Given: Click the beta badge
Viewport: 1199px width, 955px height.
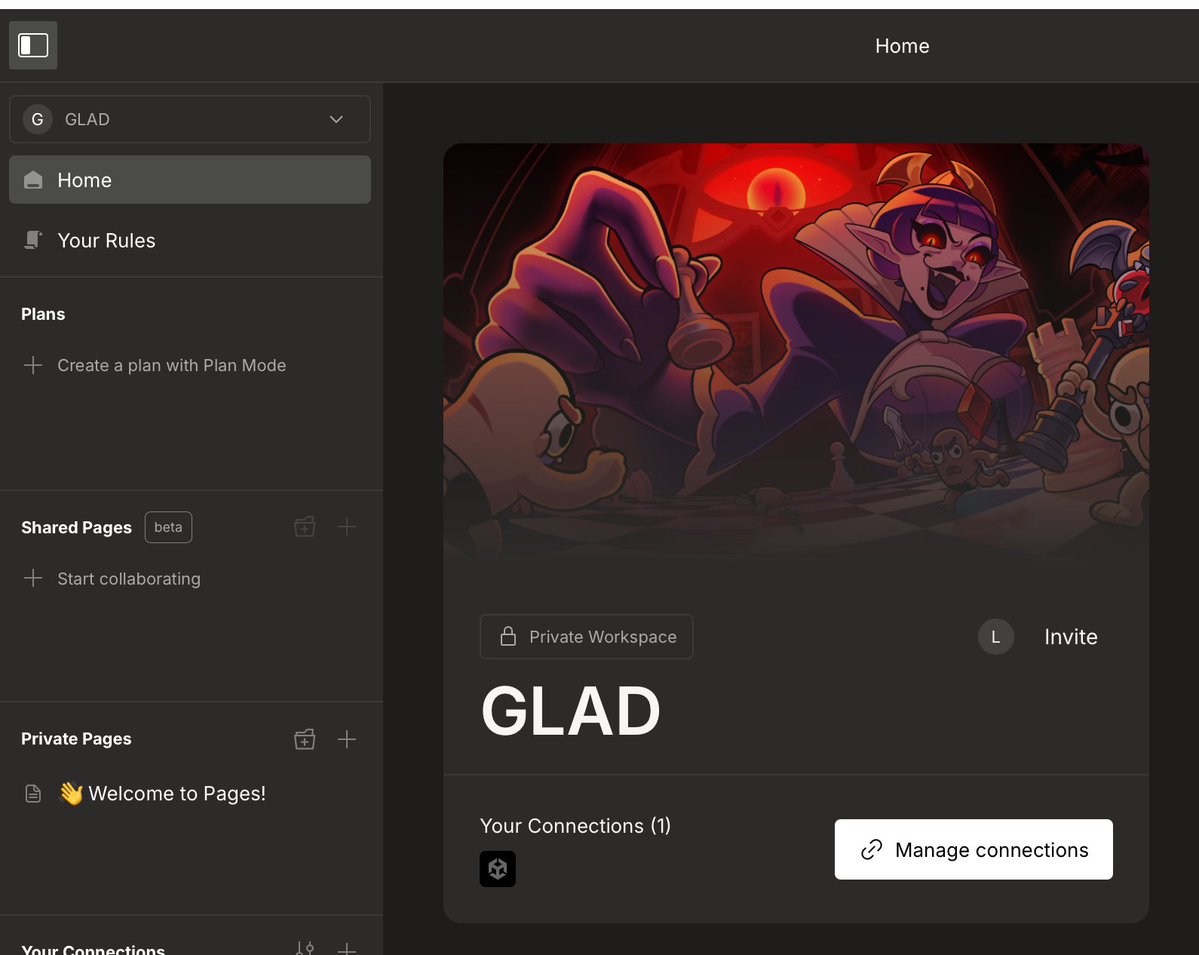Looking at the screenshot, I should click(x=168, y=527).
